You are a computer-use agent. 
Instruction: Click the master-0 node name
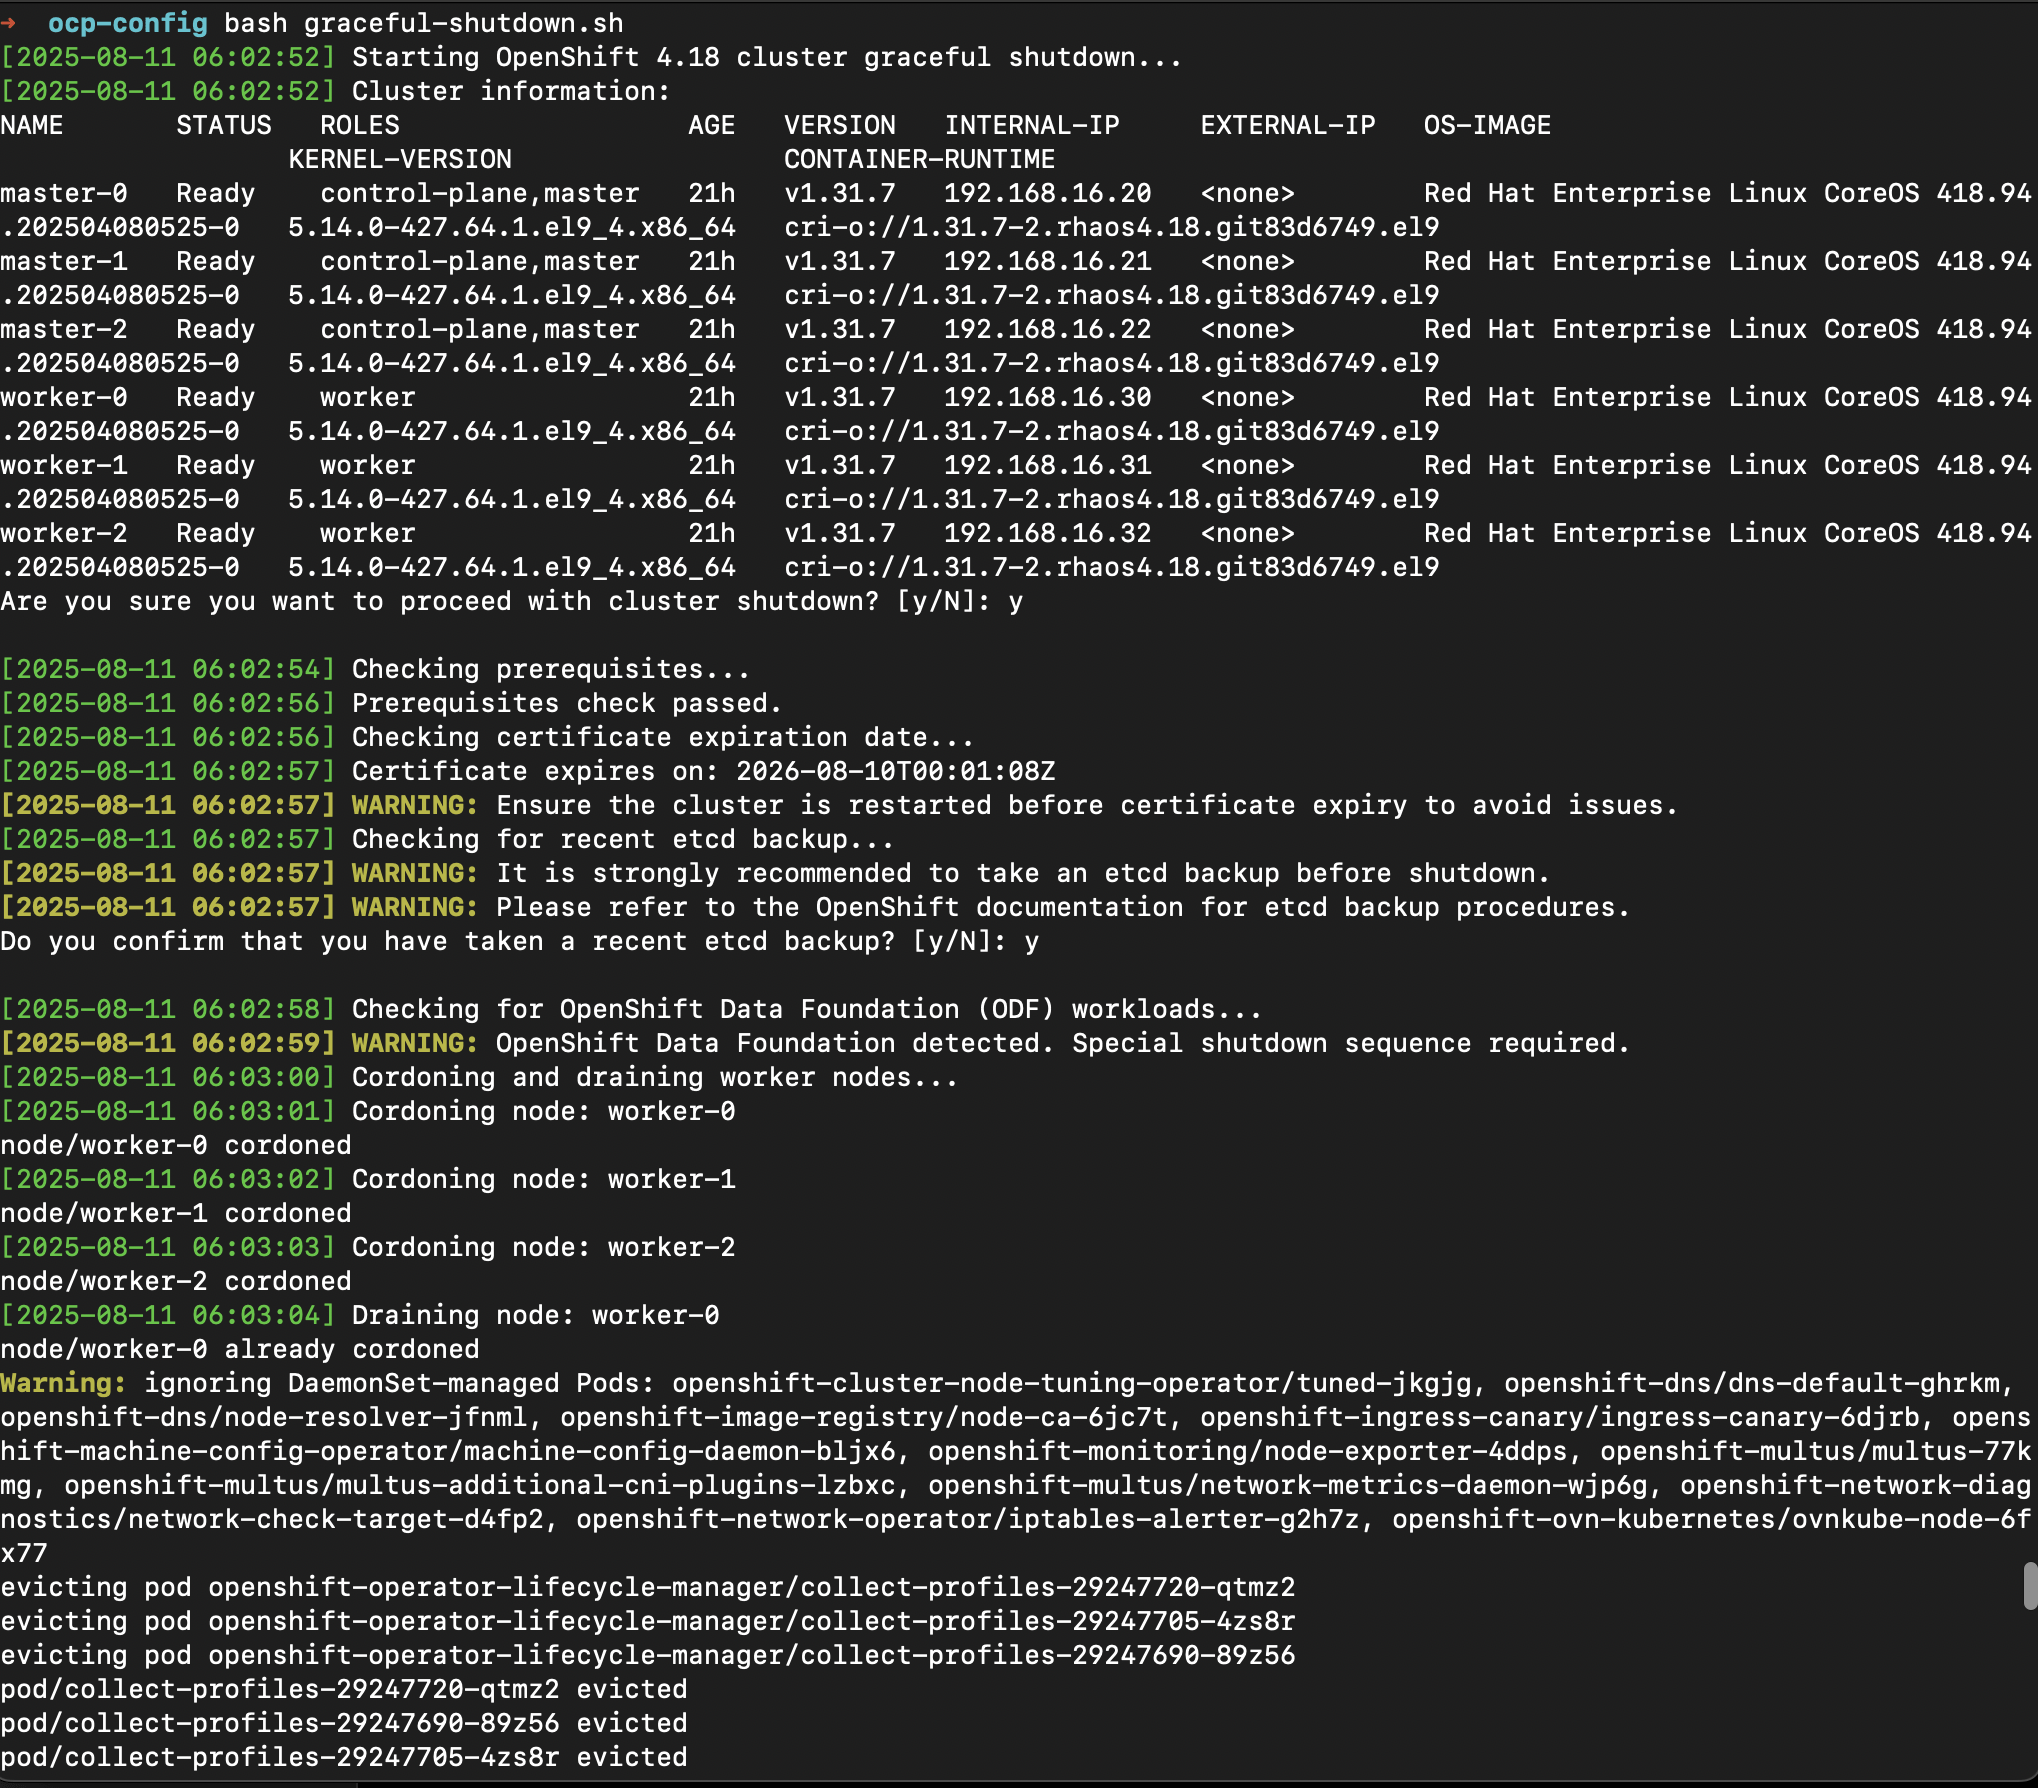[64, 193]
